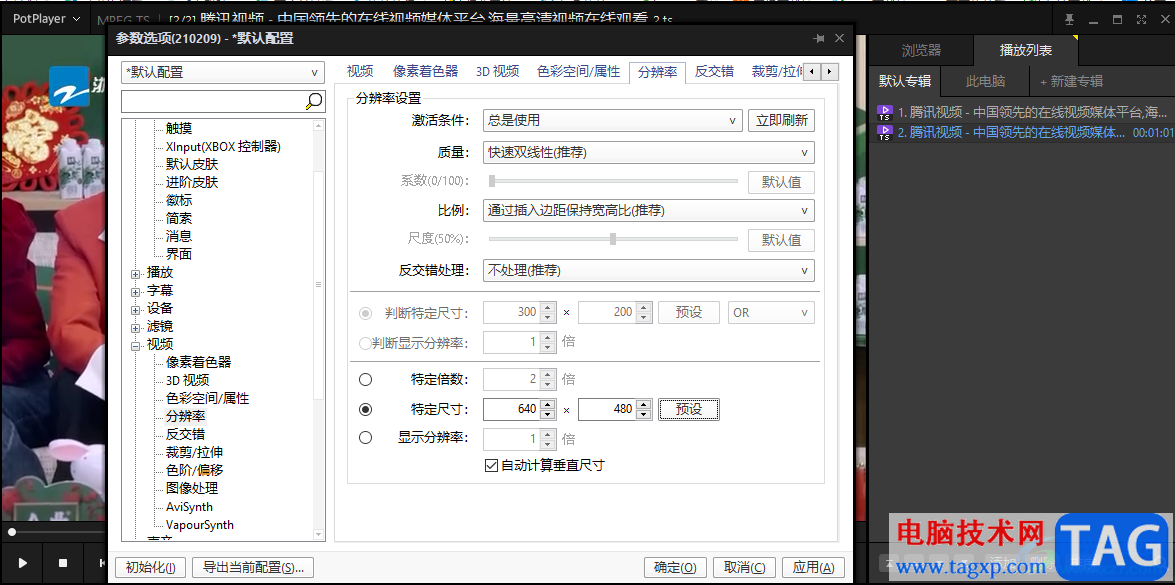Open the 激活条件 dropdown showing 总是使用
This screenshot has width=1175, height=585.
612,120
